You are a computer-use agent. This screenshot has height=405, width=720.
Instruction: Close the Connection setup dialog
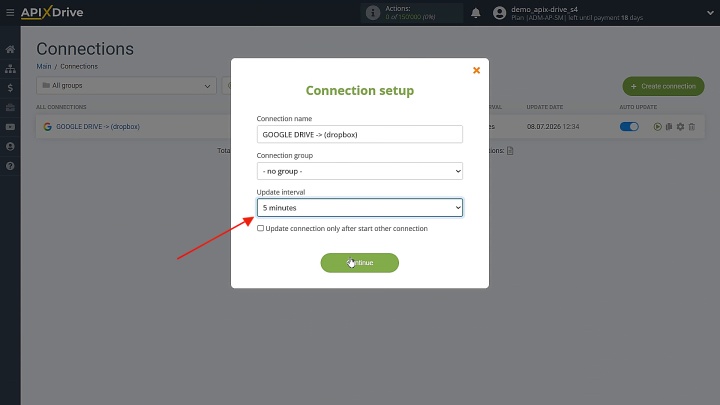point(477,70)
